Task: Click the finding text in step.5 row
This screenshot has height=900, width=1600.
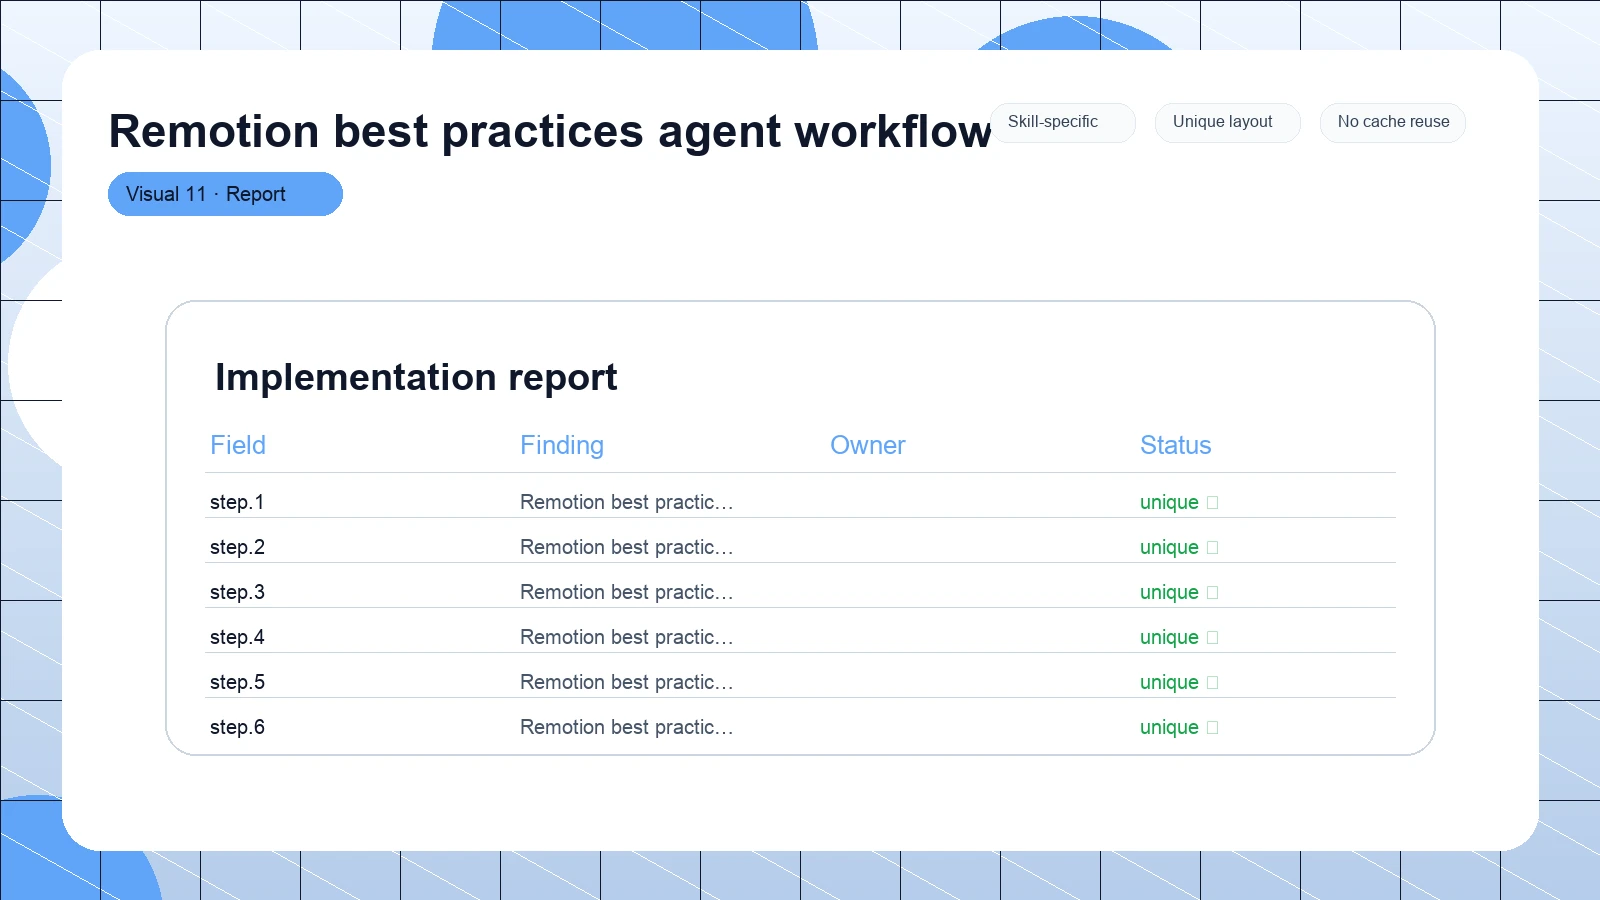Action: [x=627, y=682]
